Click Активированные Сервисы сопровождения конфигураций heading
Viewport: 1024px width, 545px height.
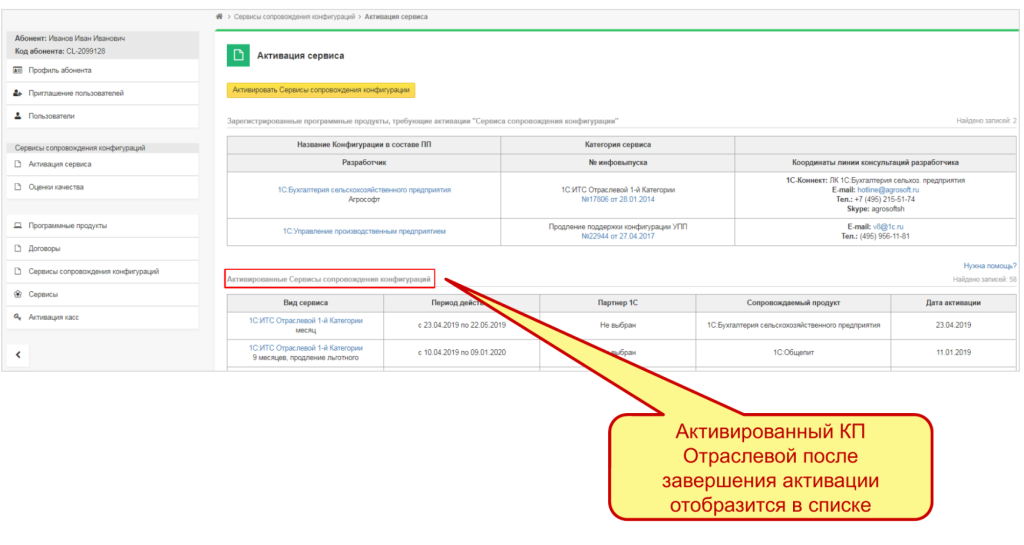pyautogui.click(x=328, y=279)
